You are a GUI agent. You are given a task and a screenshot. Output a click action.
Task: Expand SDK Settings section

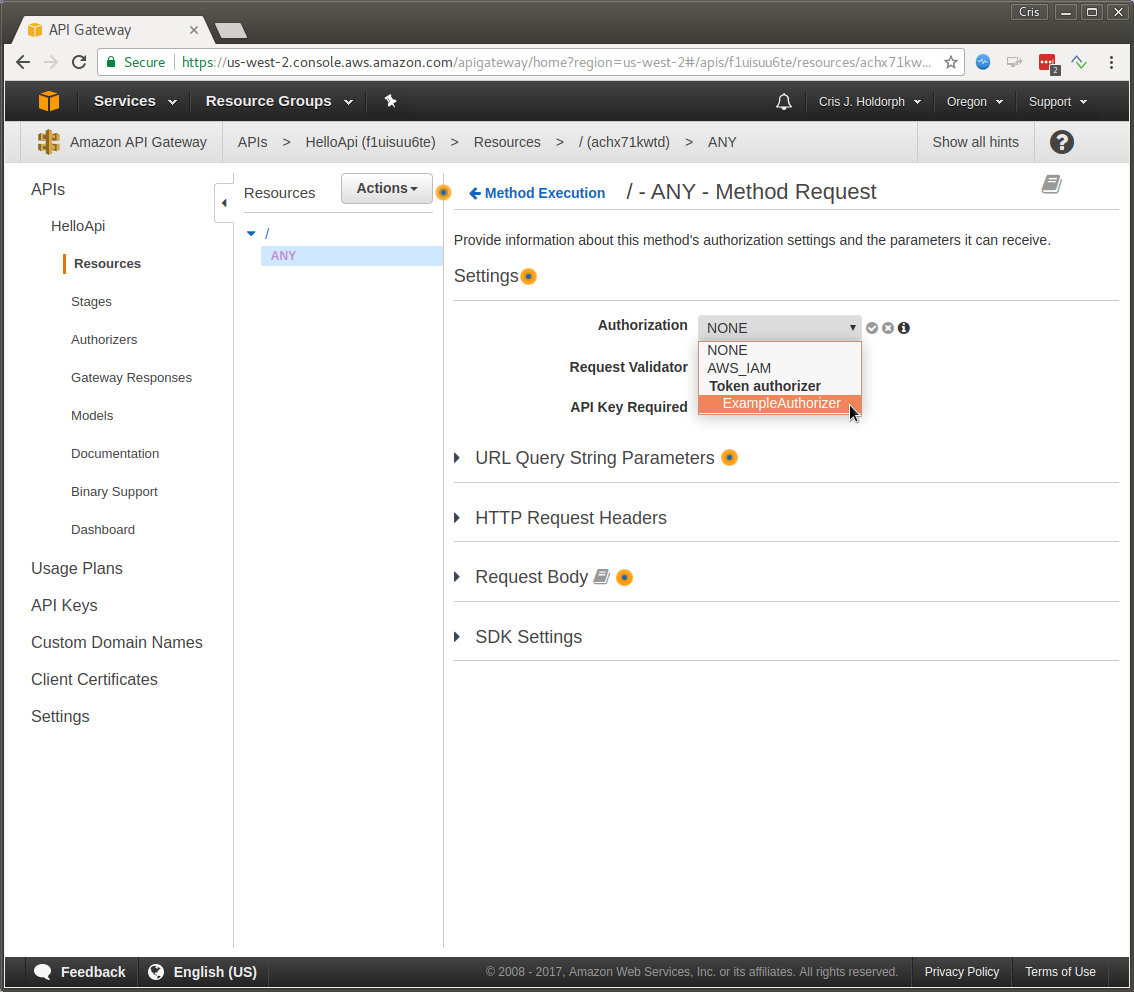click(456, 637)
